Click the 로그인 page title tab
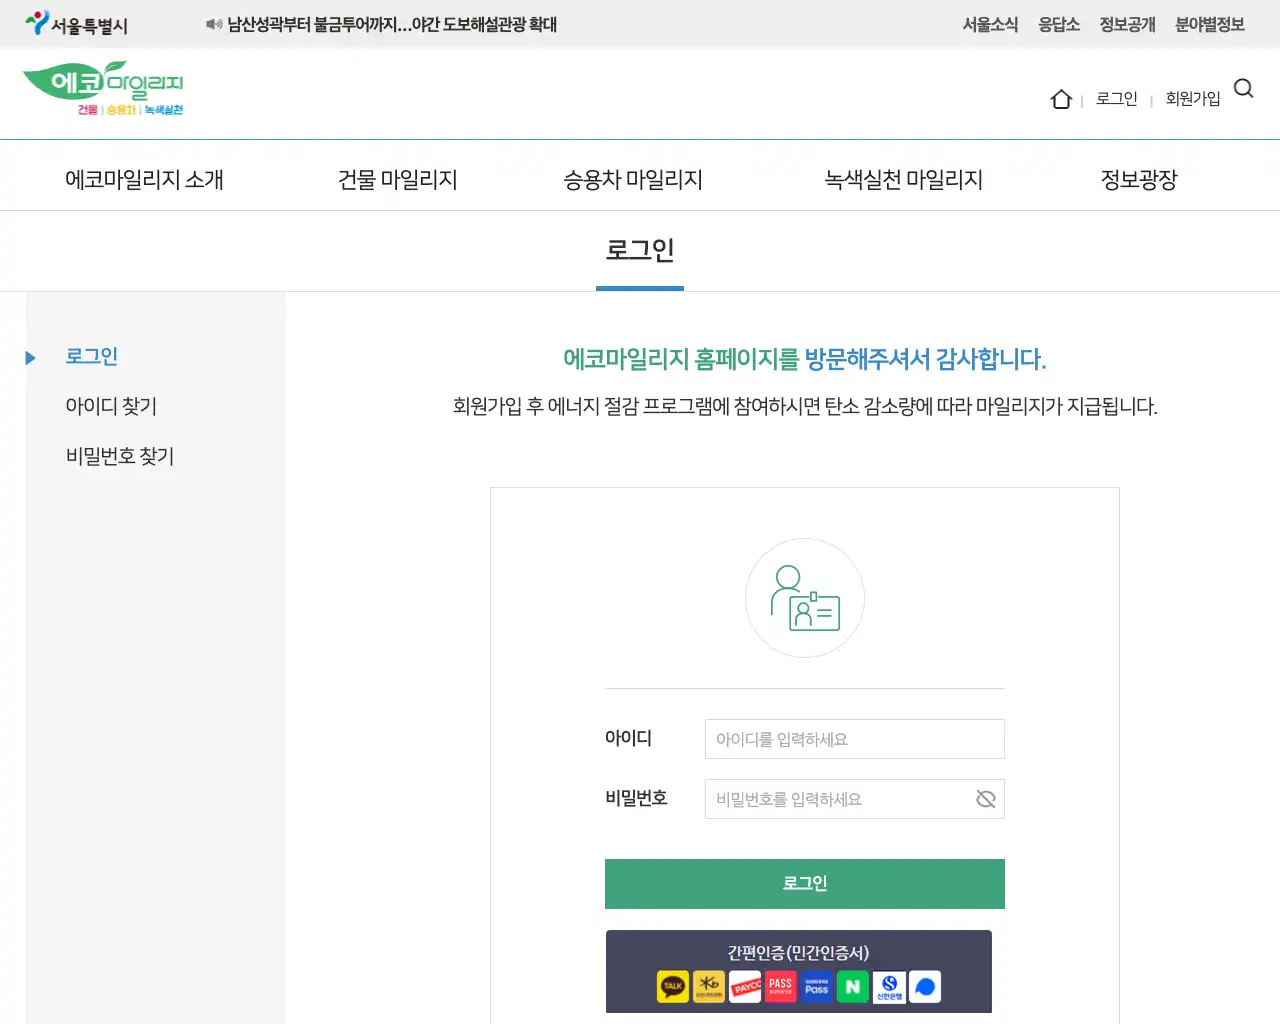The height and width of the screenshot is (1024, 1280). click(640, 250)
